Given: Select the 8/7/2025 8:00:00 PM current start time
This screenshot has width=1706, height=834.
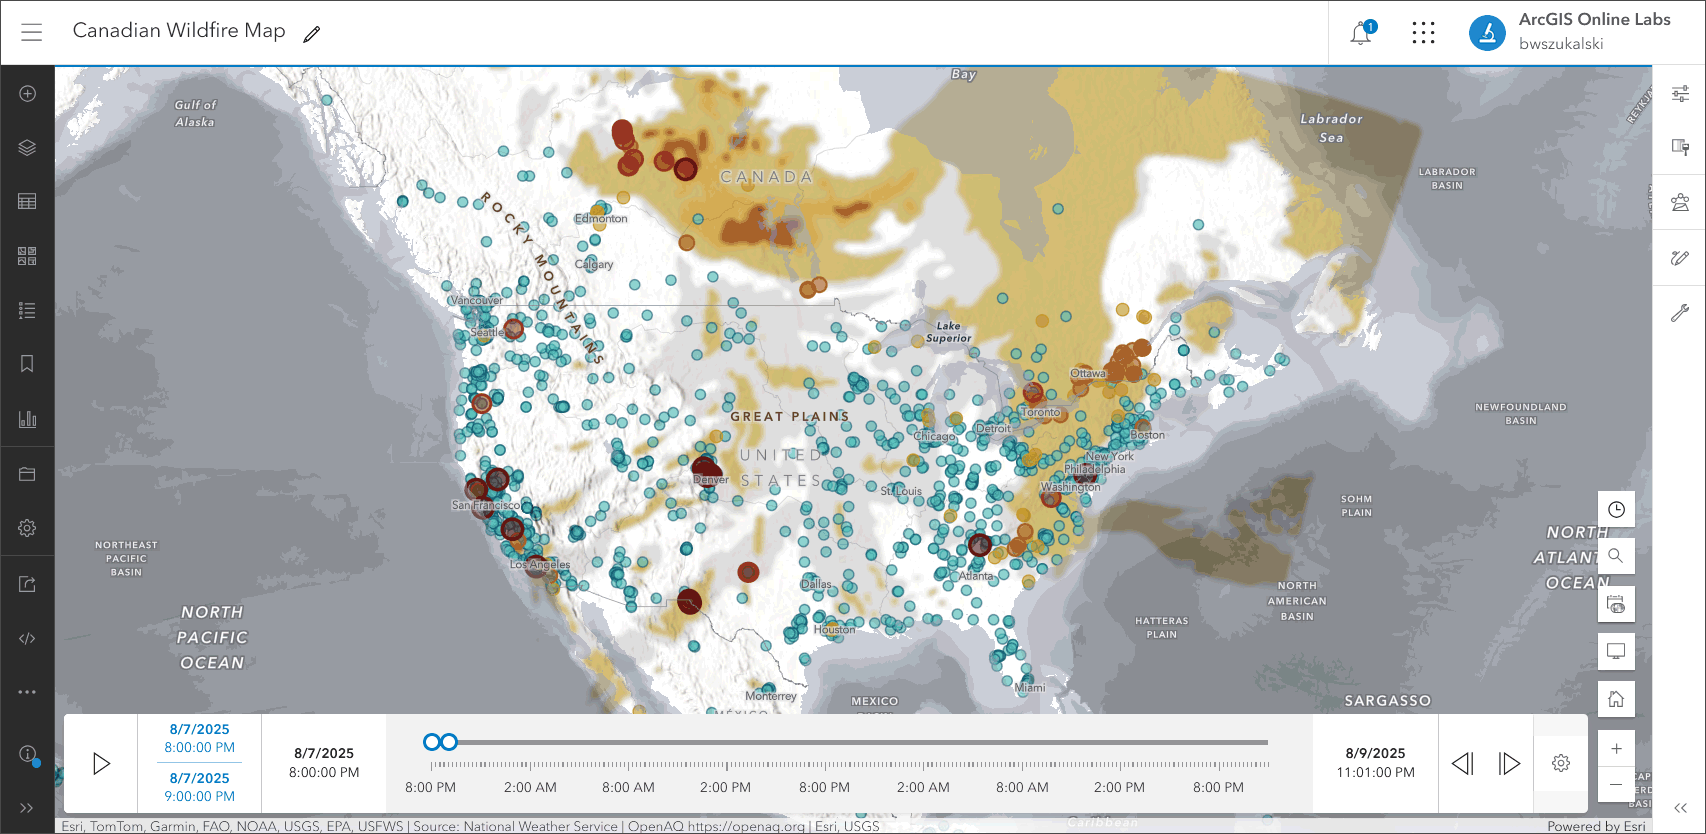Looking at the screenshot, I should tap(200, 738).
